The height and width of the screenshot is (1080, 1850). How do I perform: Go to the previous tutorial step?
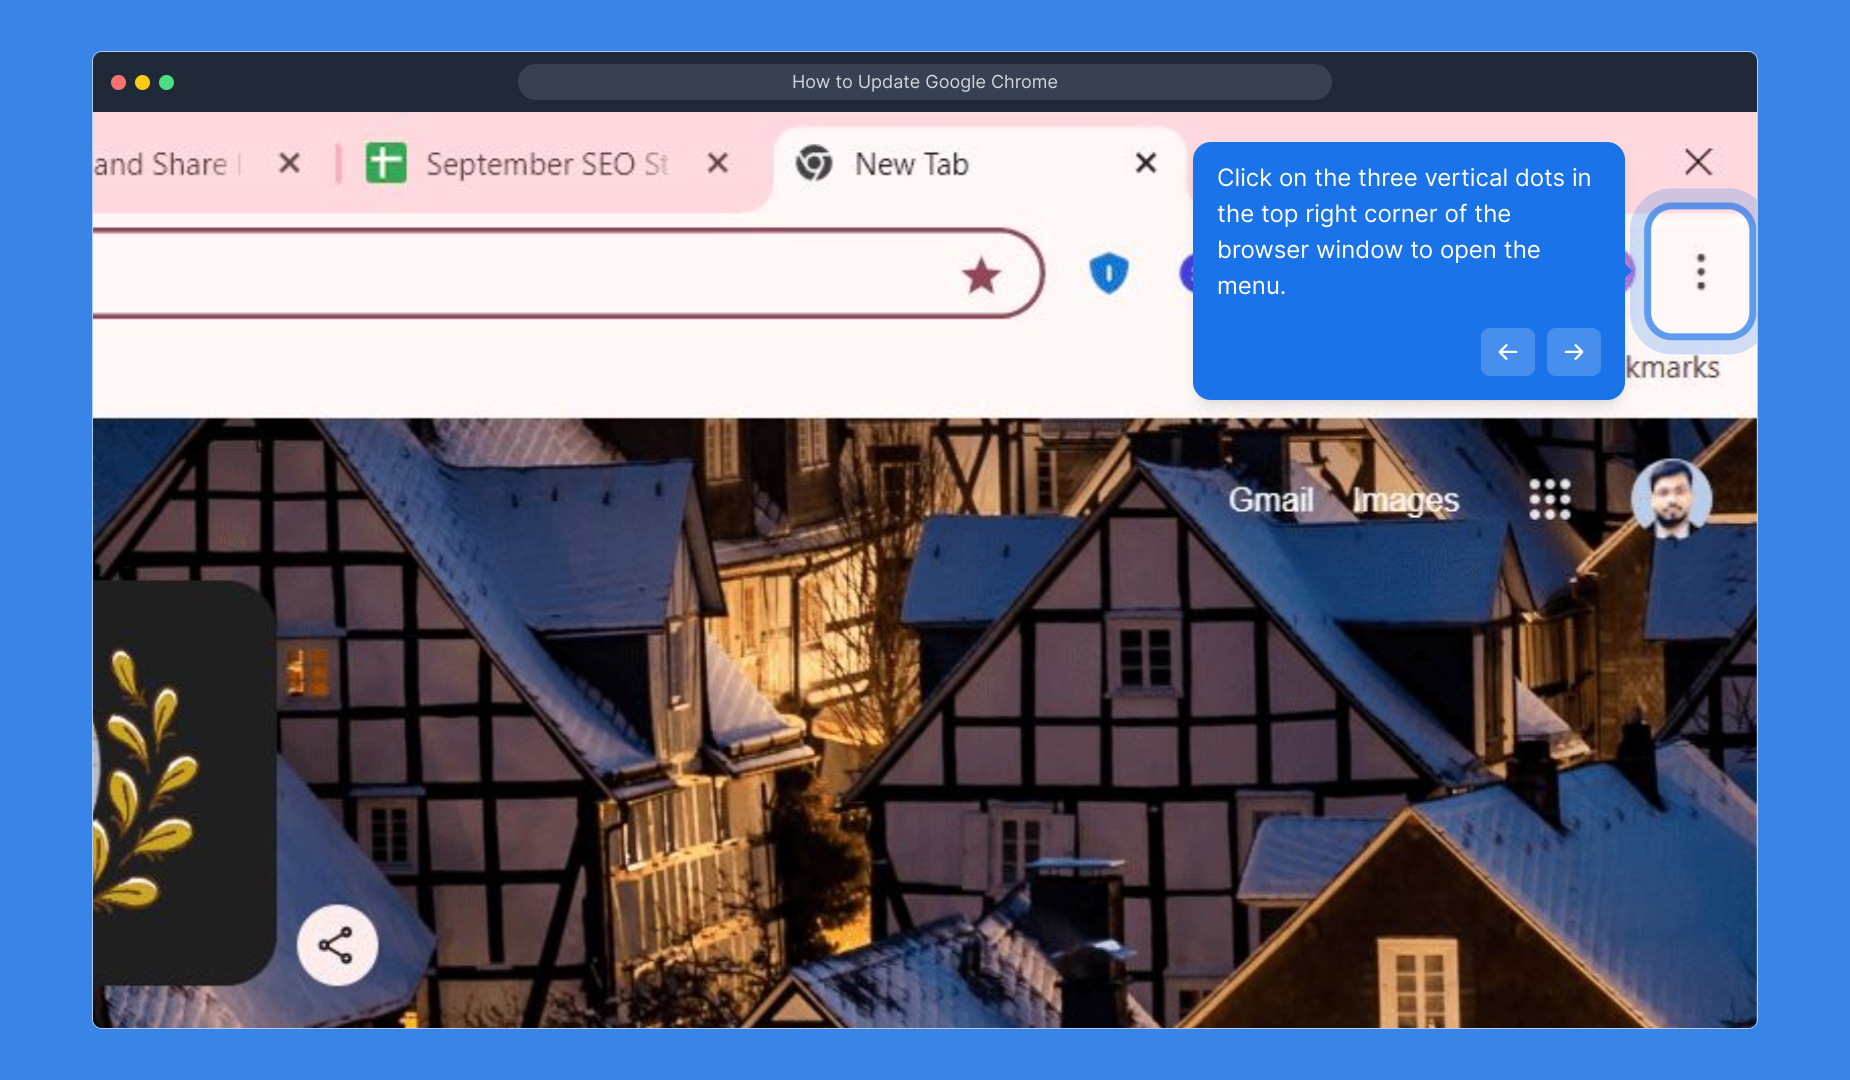point(1507,352)
